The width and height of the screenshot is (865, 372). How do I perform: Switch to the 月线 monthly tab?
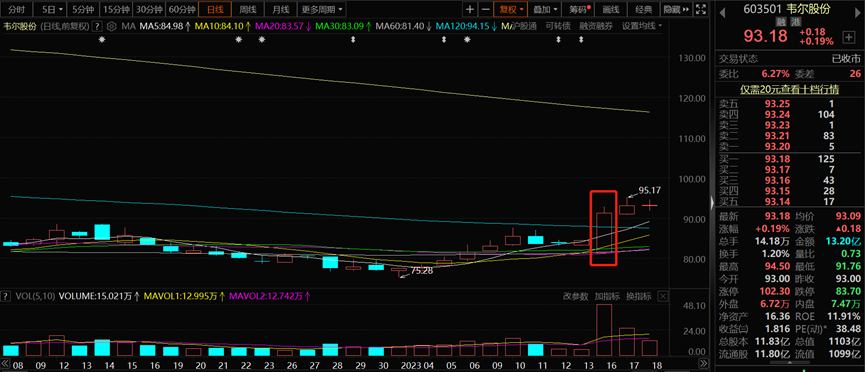pyautogui.click(x=280, y=9)
